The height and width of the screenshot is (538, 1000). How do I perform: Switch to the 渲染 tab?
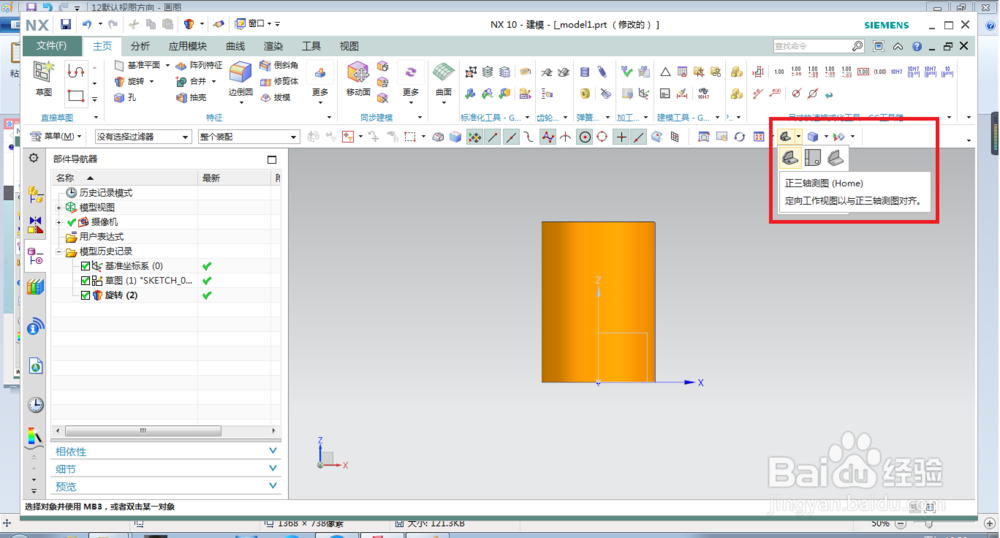tap(273, 46)
